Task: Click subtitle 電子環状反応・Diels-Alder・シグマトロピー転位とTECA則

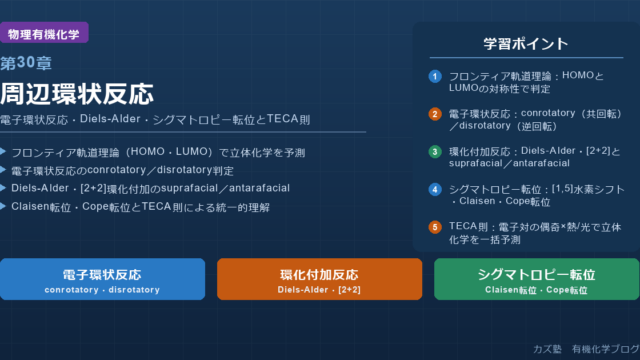Action: click(x=155, y=120)
